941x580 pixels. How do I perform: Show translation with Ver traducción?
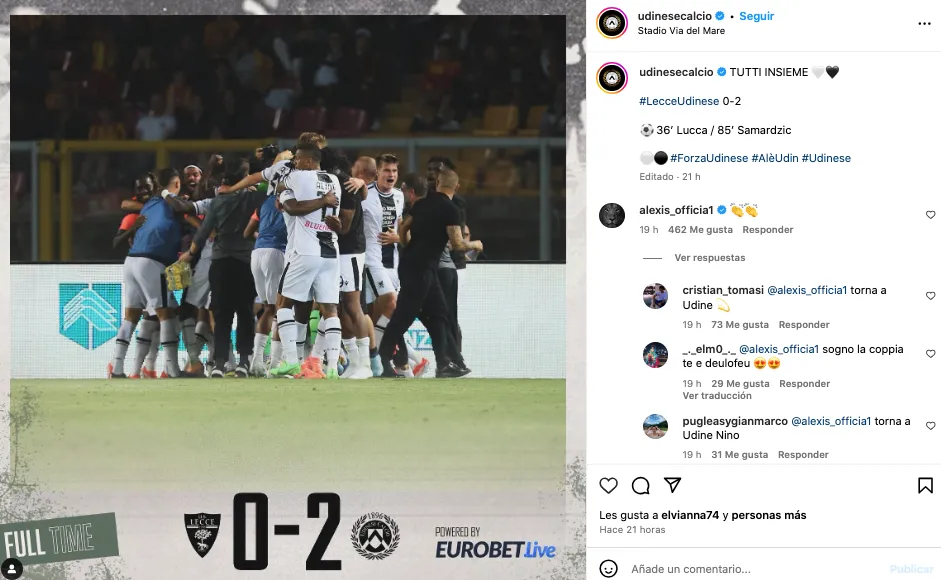pos(717,396)
